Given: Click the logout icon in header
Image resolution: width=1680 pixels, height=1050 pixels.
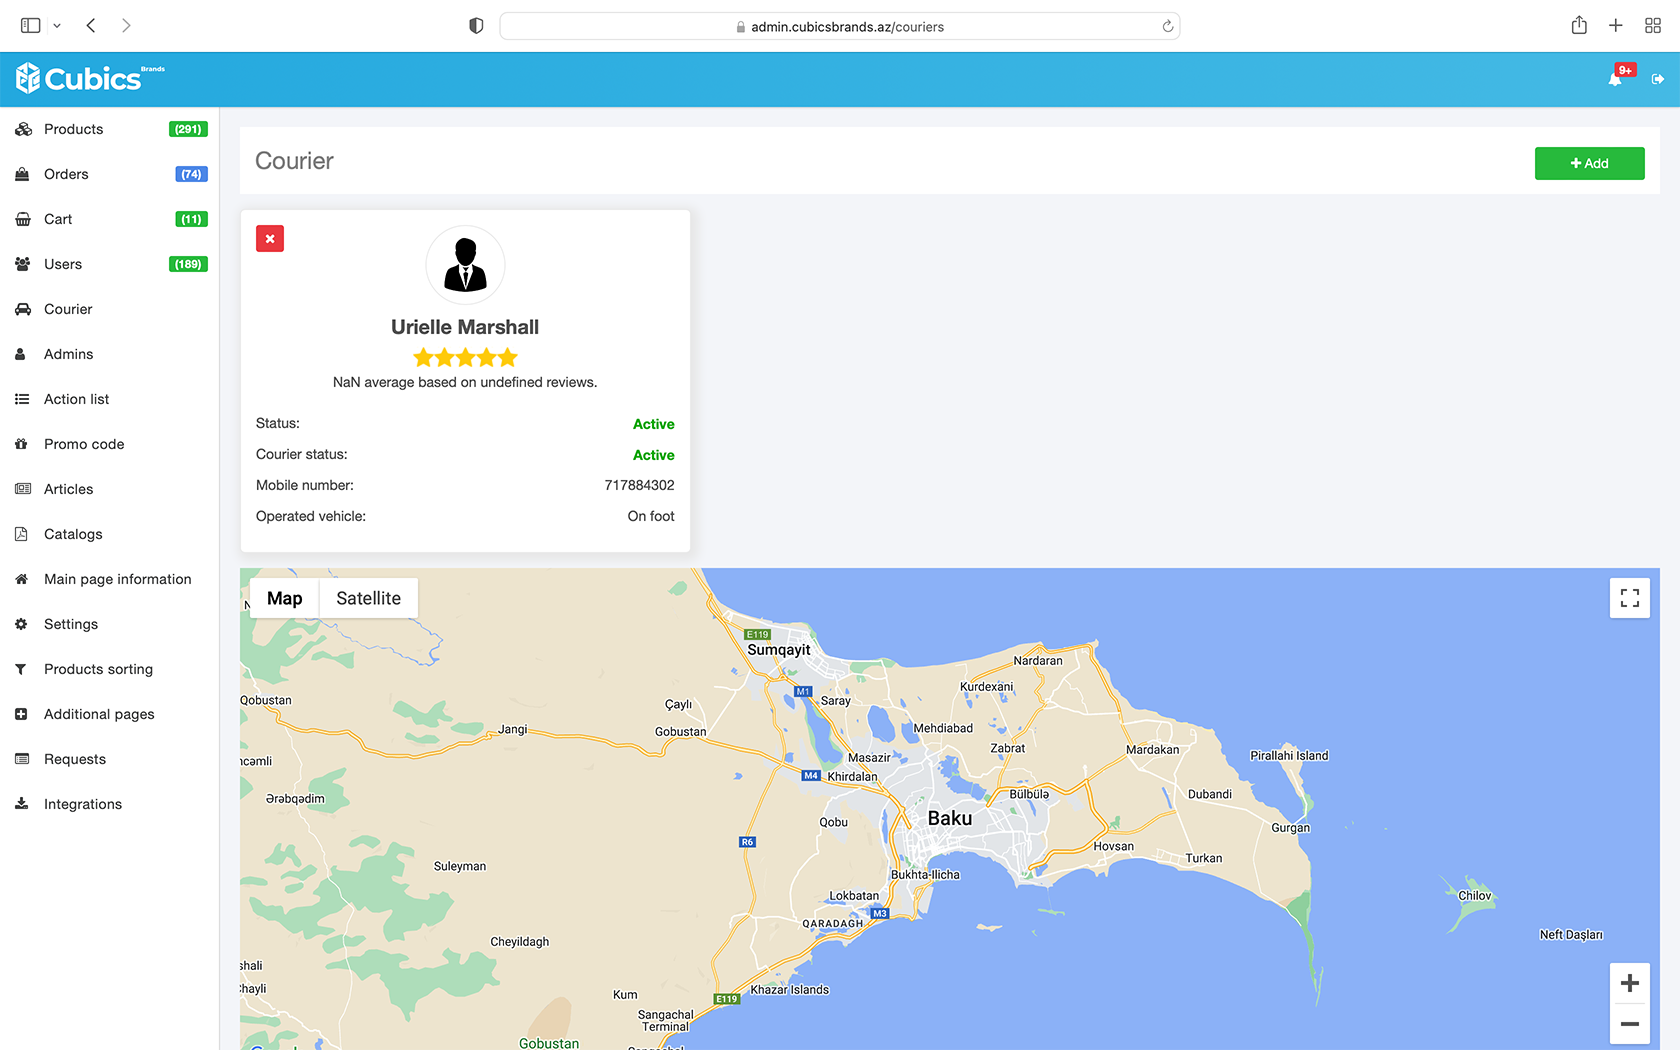Looking at the screenshot, I should point(1658,79).
